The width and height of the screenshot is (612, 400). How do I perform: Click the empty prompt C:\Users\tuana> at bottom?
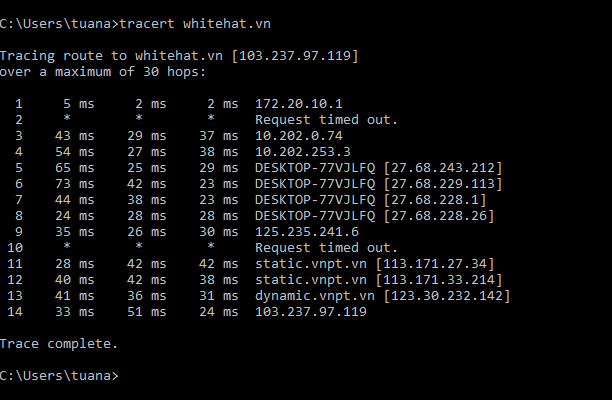pos(59,376)
